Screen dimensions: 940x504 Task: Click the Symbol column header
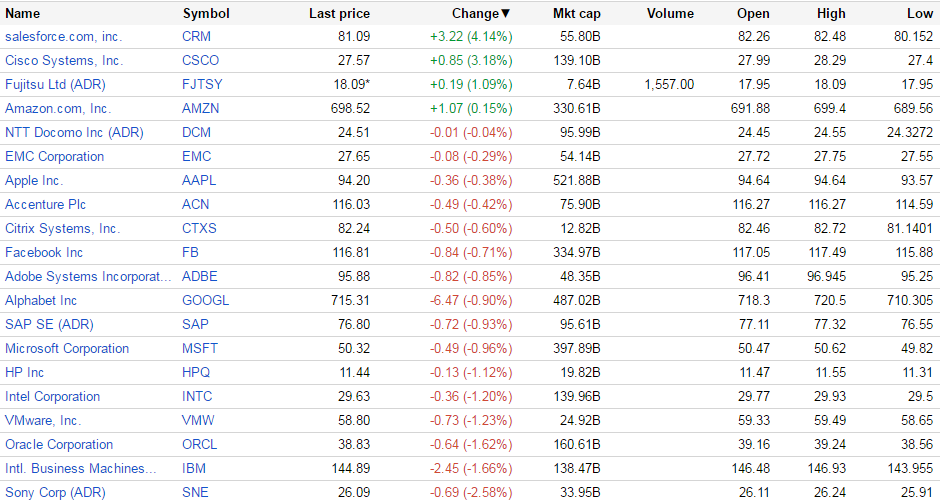click(x=206, y=14)
